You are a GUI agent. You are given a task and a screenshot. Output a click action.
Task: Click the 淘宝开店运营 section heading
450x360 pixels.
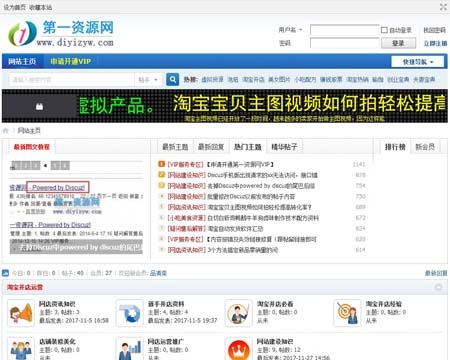pyautogui.click(x=25, y=287)
